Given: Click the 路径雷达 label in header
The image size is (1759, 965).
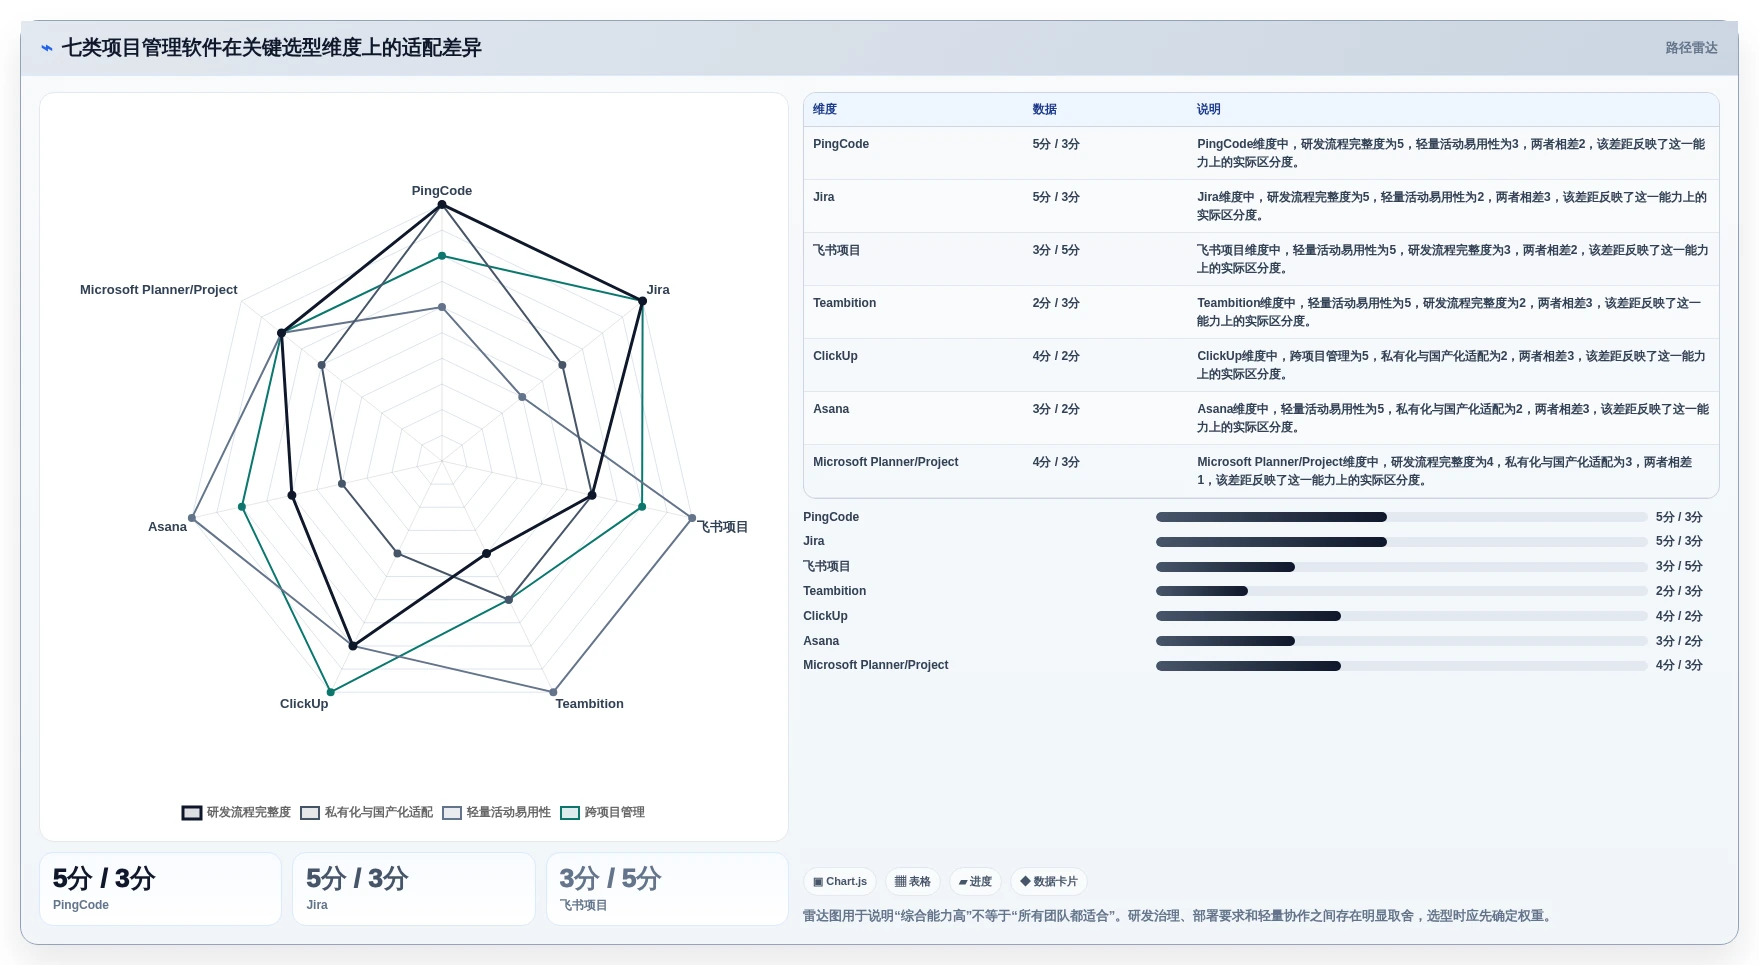Looking at the screenshot, I should point(1691,48).
